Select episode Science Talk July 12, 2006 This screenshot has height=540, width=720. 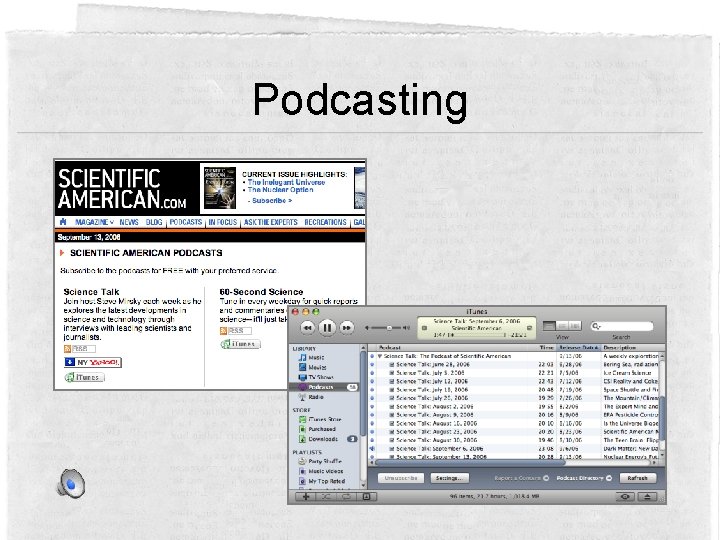(x=513, y=381)
